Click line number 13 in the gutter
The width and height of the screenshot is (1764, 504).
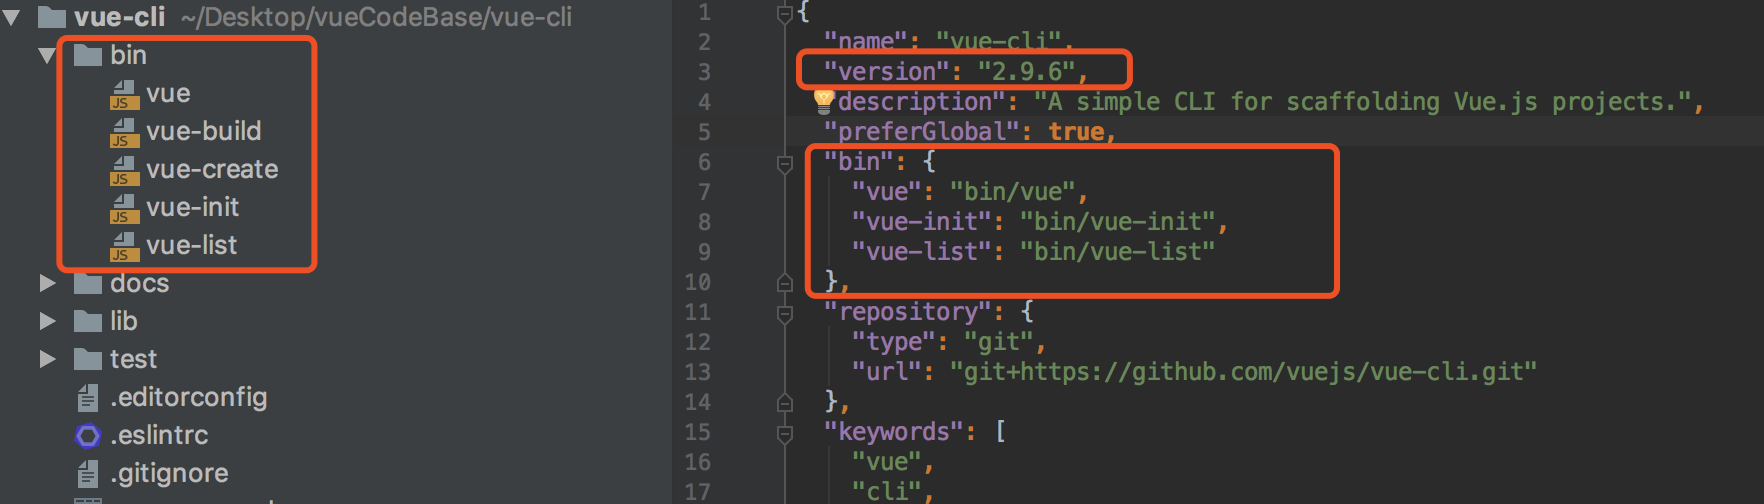698,372
